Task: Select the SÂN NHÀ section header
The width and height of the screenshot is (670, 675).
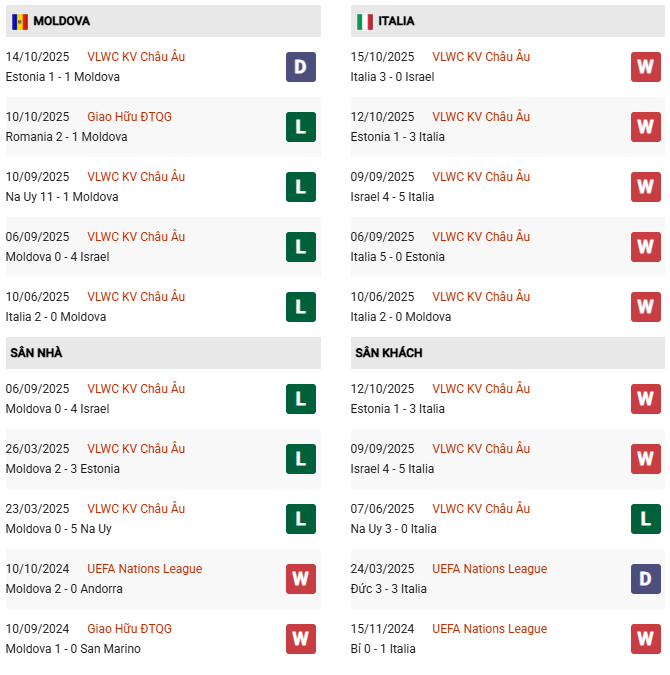Action: coord(36,353)
